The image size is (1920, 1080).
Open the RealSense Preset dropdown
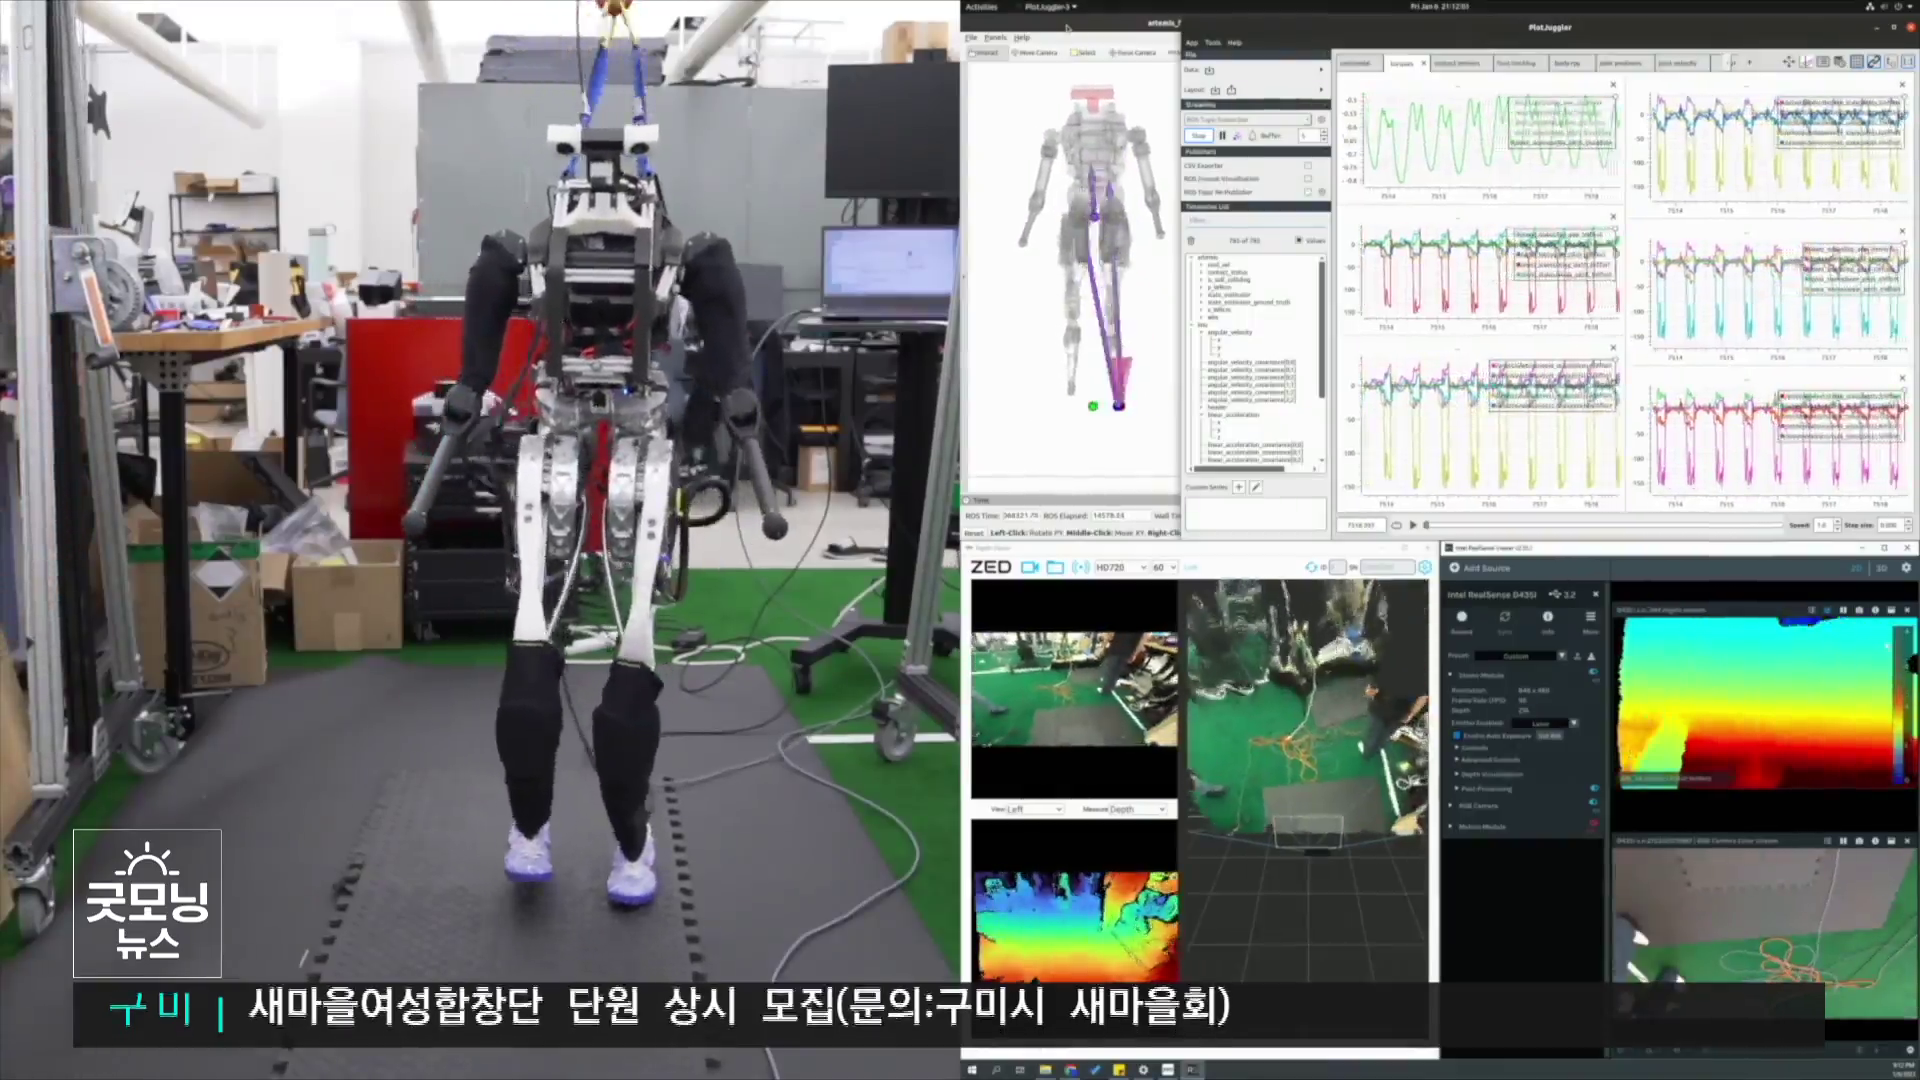pos(1520,656)
